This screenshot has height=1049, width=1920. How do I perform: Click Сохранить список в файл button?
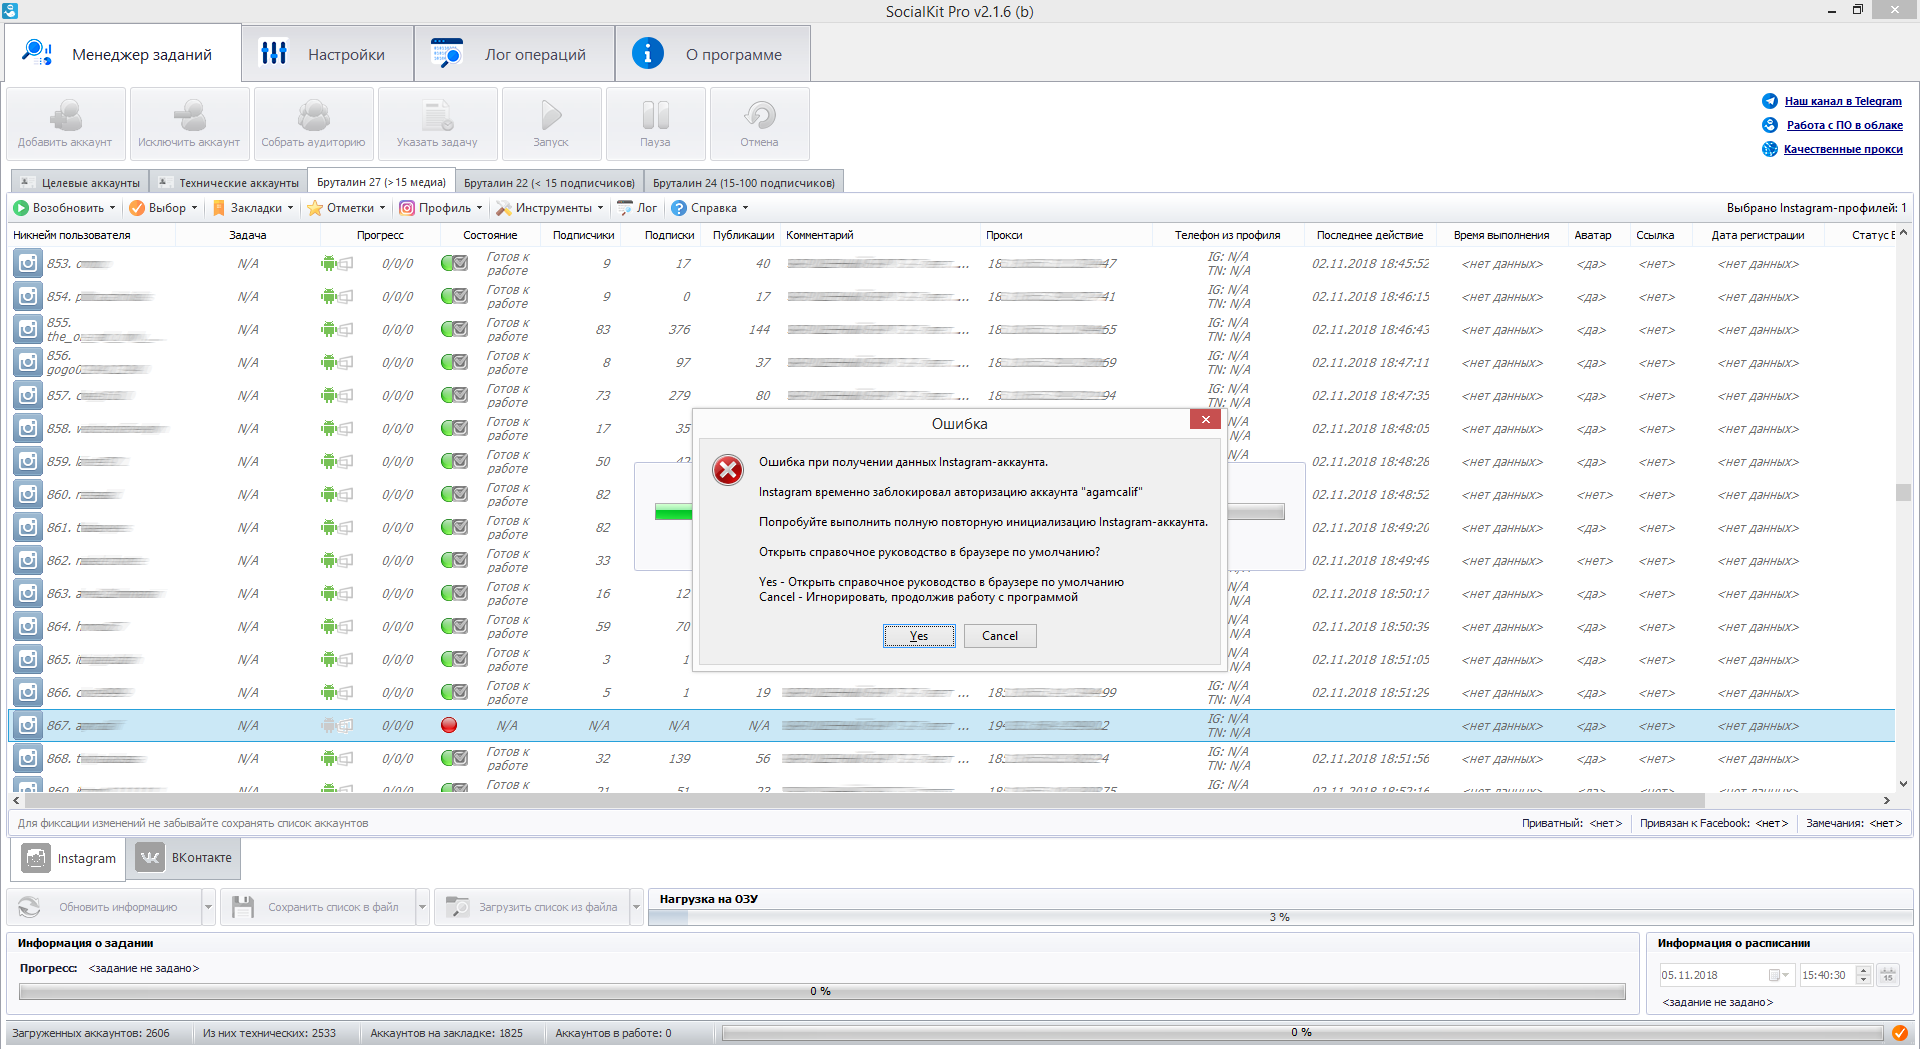pyautogui.click(x=319, y=907)
